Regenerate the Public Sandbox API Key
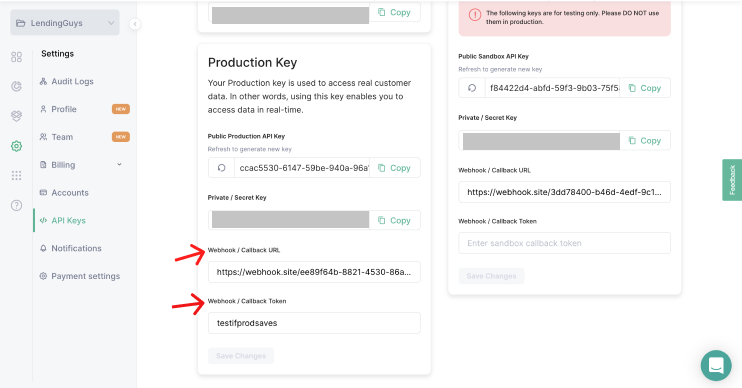Viewport: 742px width, 388px height. 472,88
